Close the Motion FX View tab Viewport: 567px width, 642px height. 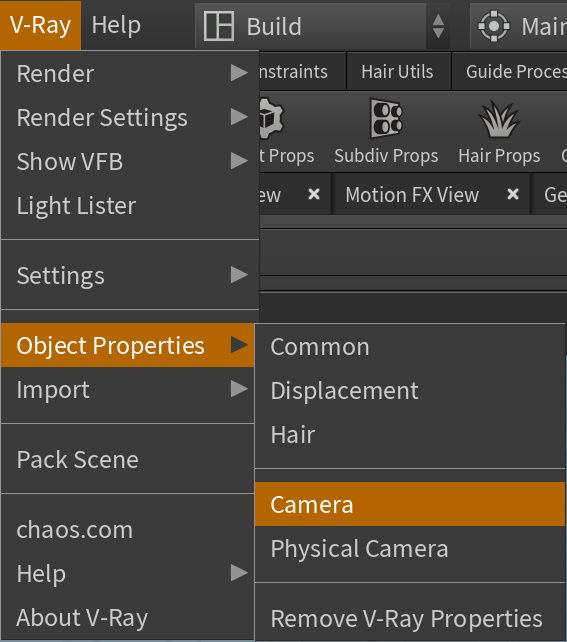(x=513, y=194)
